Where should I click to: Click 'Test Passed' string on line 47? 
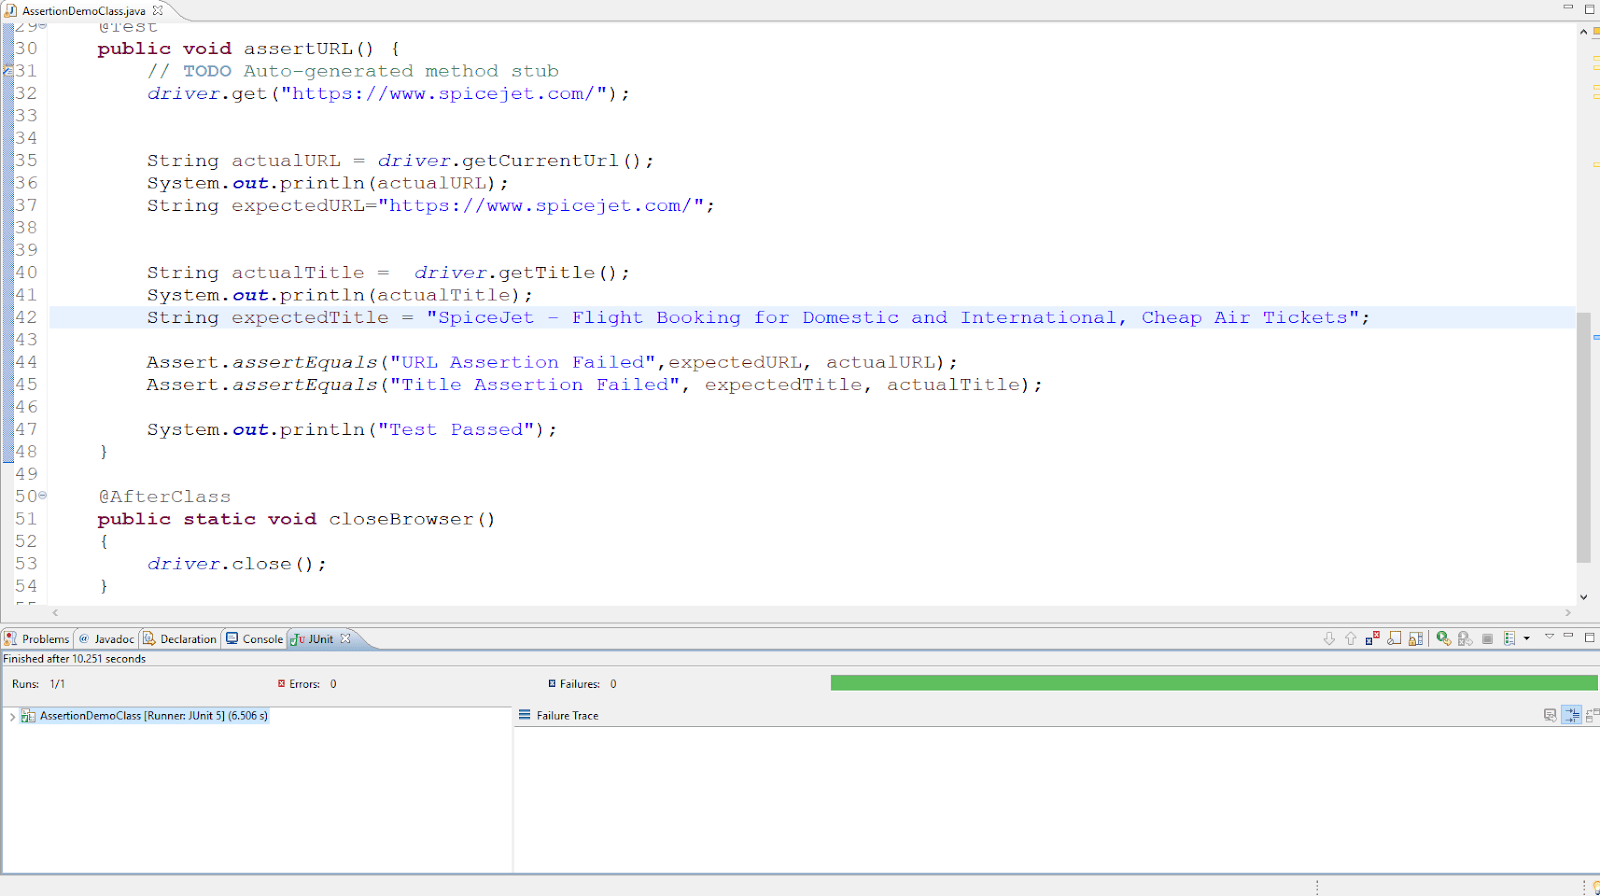(455, 429)
